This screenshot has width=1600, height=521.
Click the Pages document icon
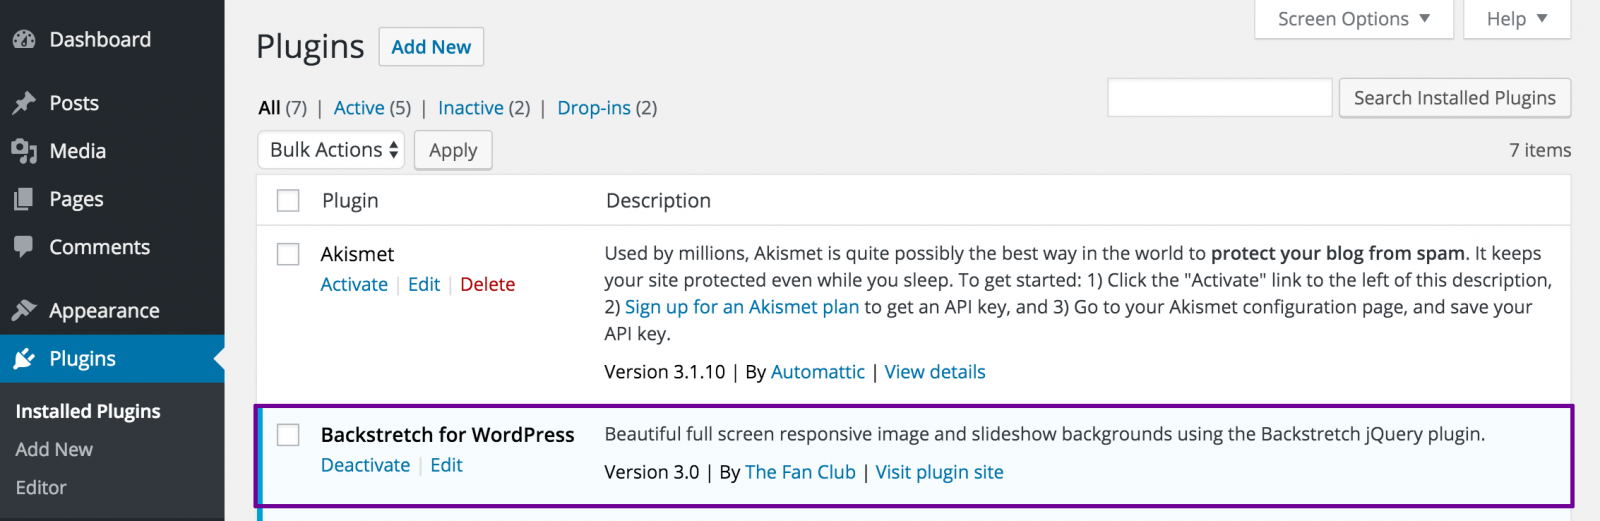pyautogui.click(x=24, y=199)
